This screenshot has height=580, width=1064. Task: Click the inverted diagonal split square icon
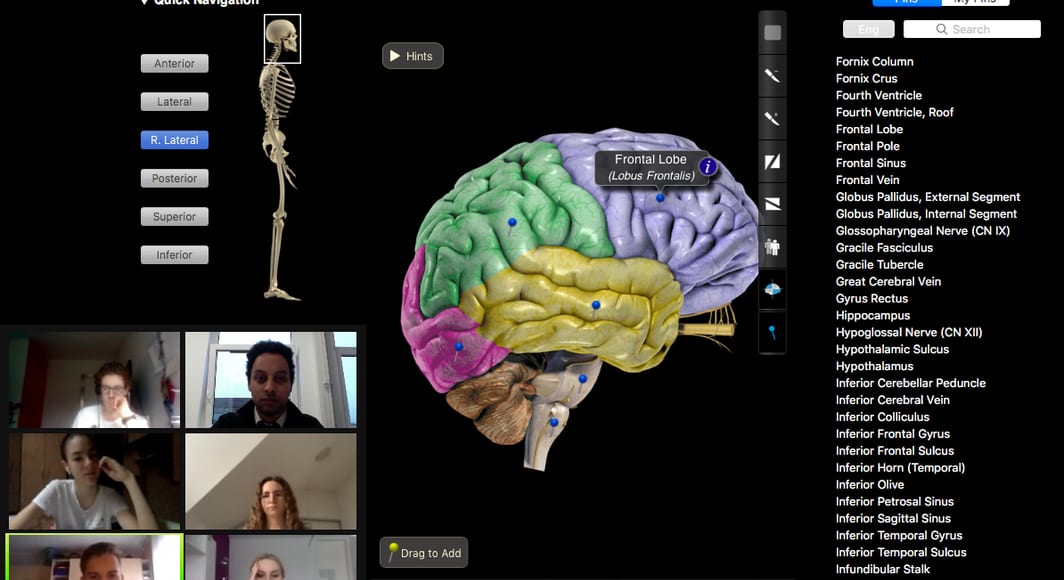(772, 204)
